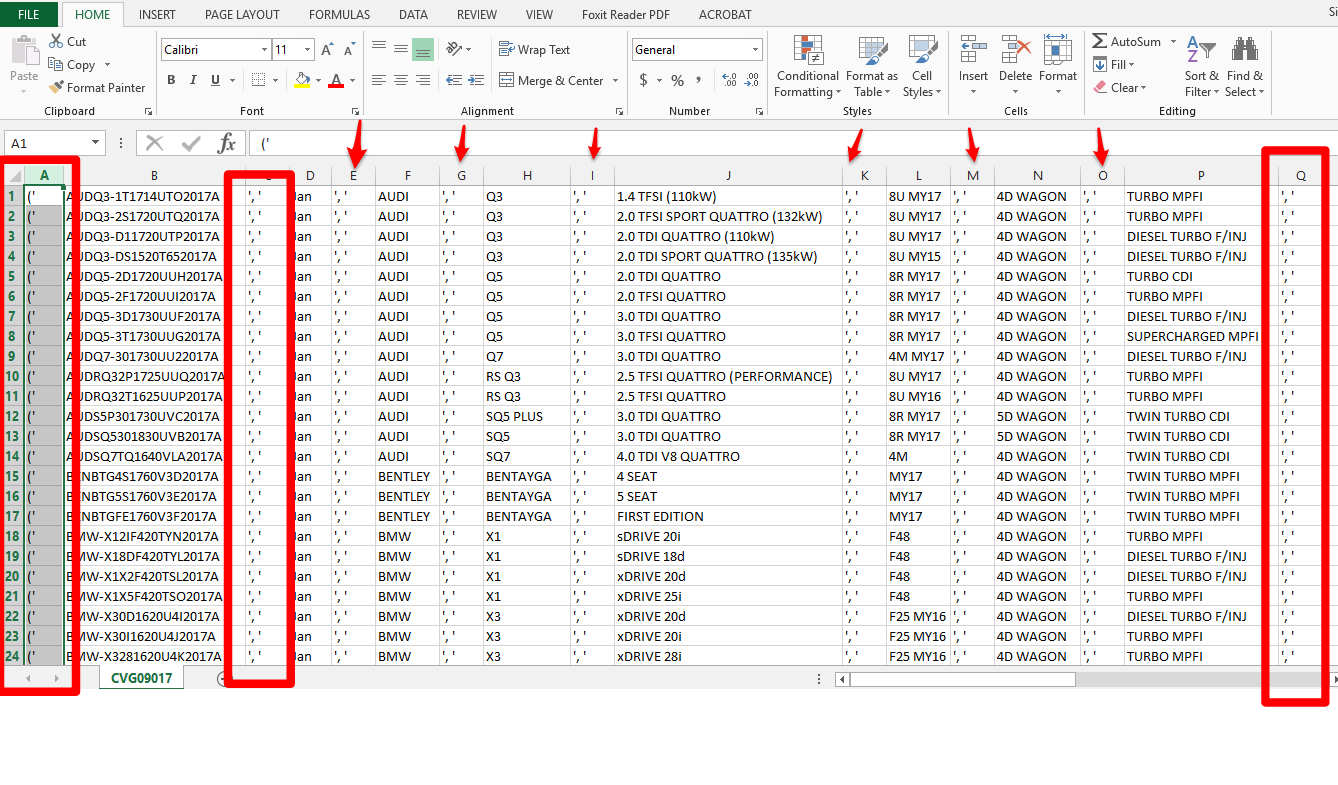Toggle Bold formatting
The width and height of the screenshot is (1338, 785).
pyautogui.click(x=171, y=80)
